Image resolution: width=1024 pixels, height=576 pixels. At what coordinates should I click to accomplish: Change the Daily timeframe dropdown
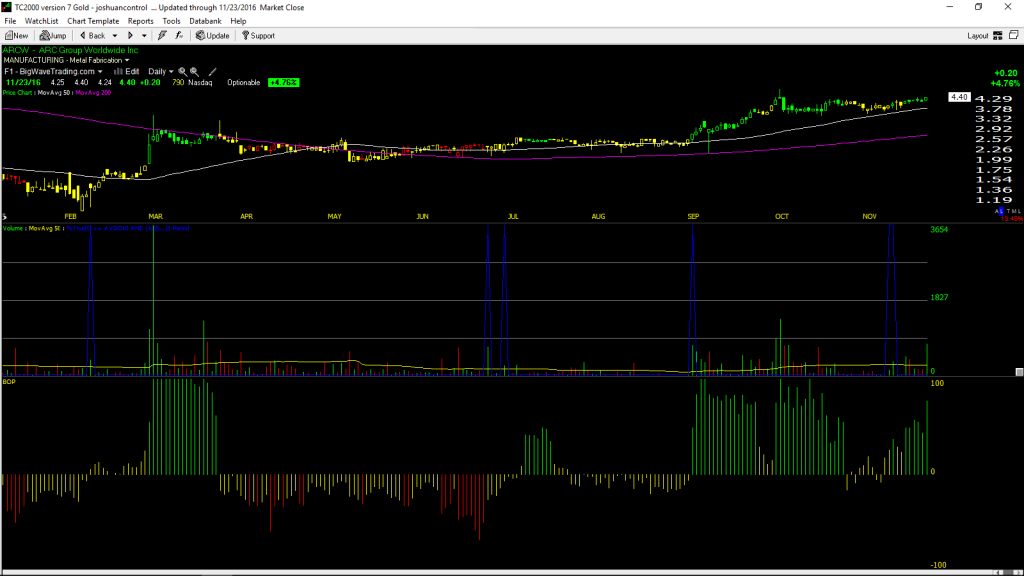tap(161, 72)
